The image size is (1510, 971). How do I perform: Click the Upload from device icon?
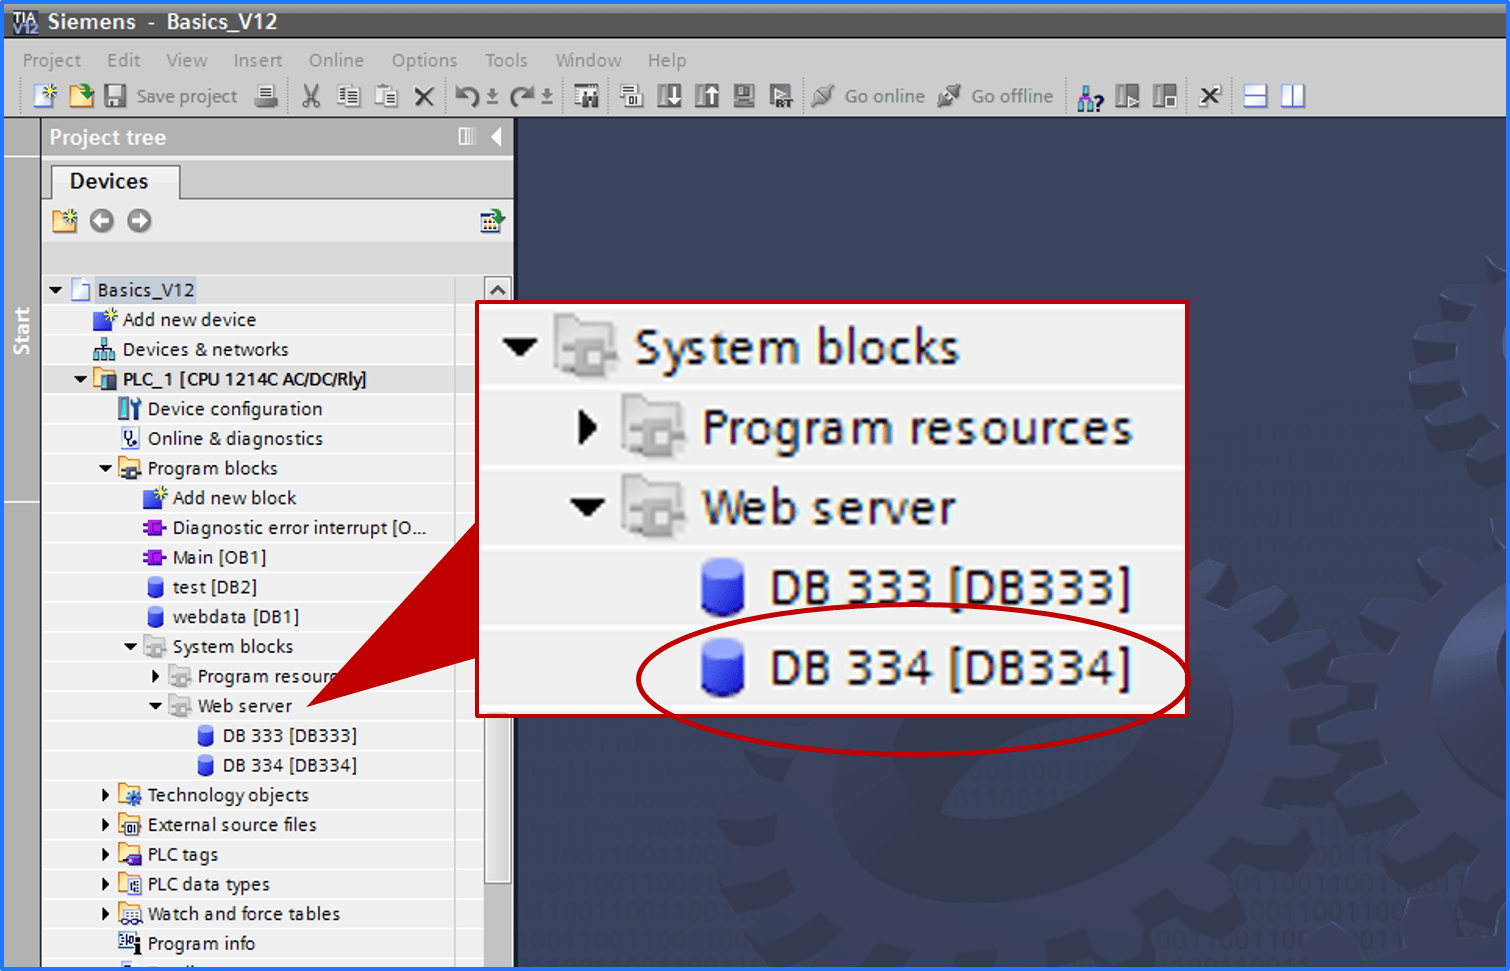[707, 96]
